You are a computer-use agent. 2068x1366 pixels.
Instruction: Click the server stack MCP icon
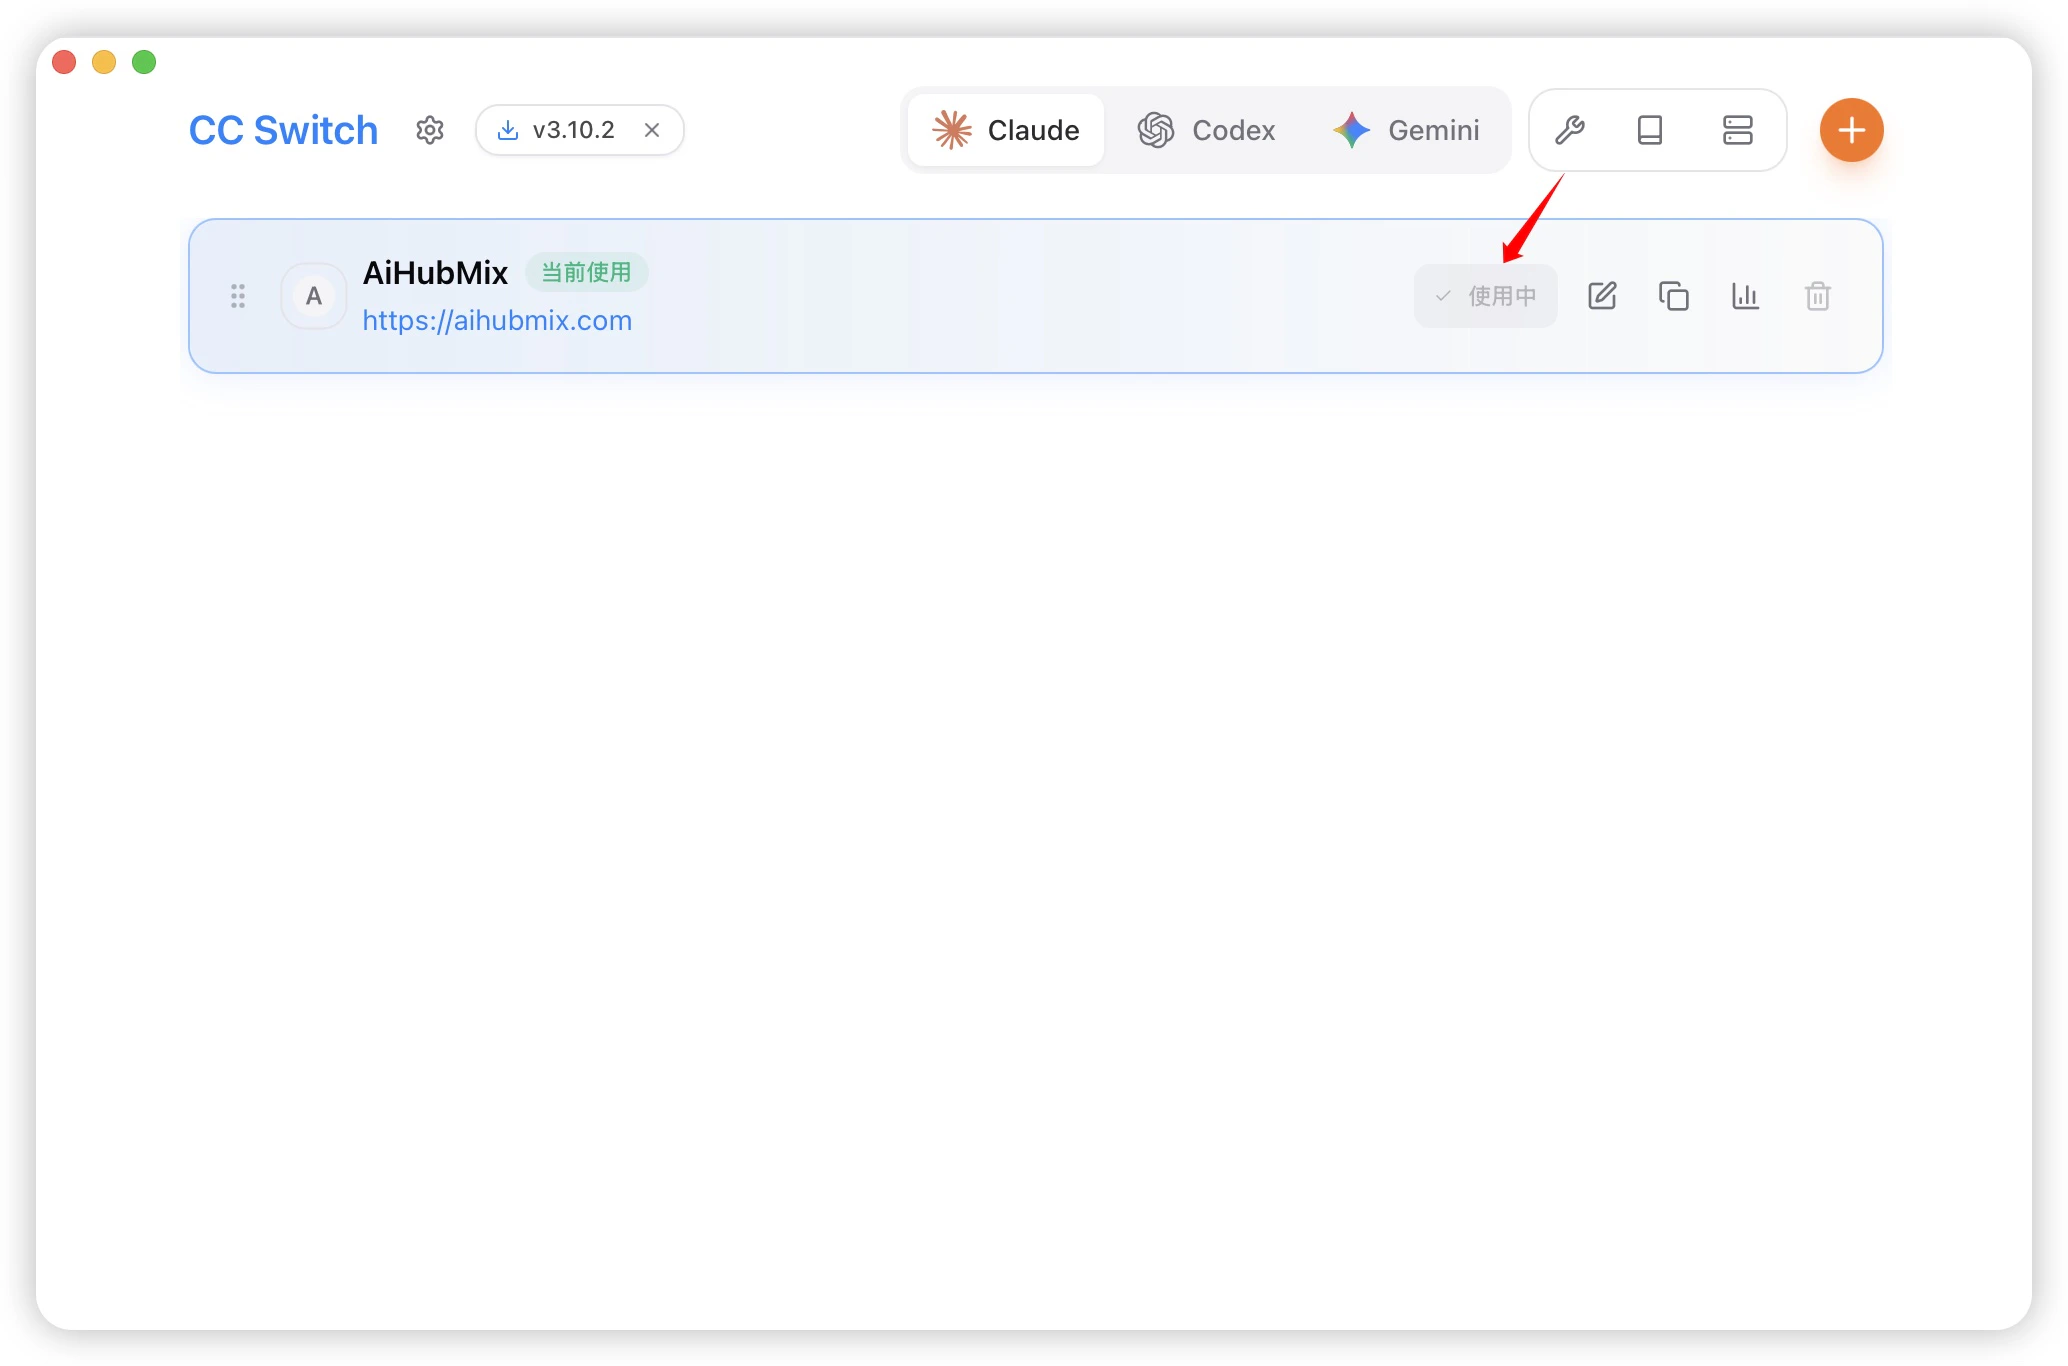(x=1738, y=130)
